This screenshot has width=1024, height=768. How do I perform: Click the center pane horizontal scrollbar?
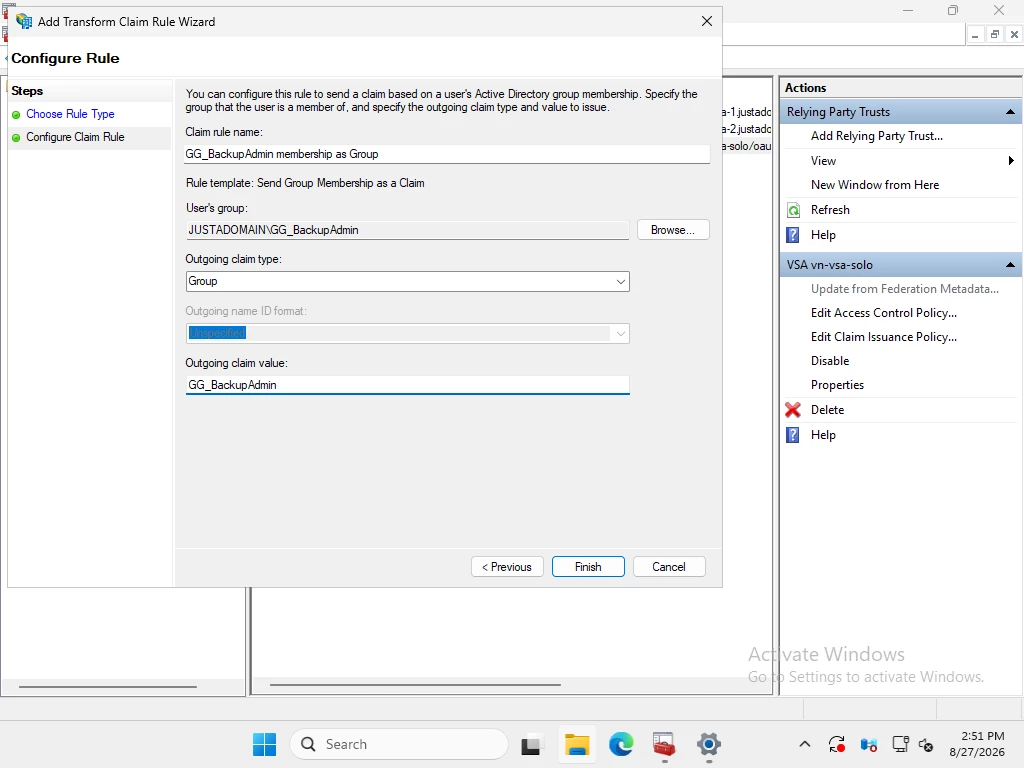pos(415,685)
